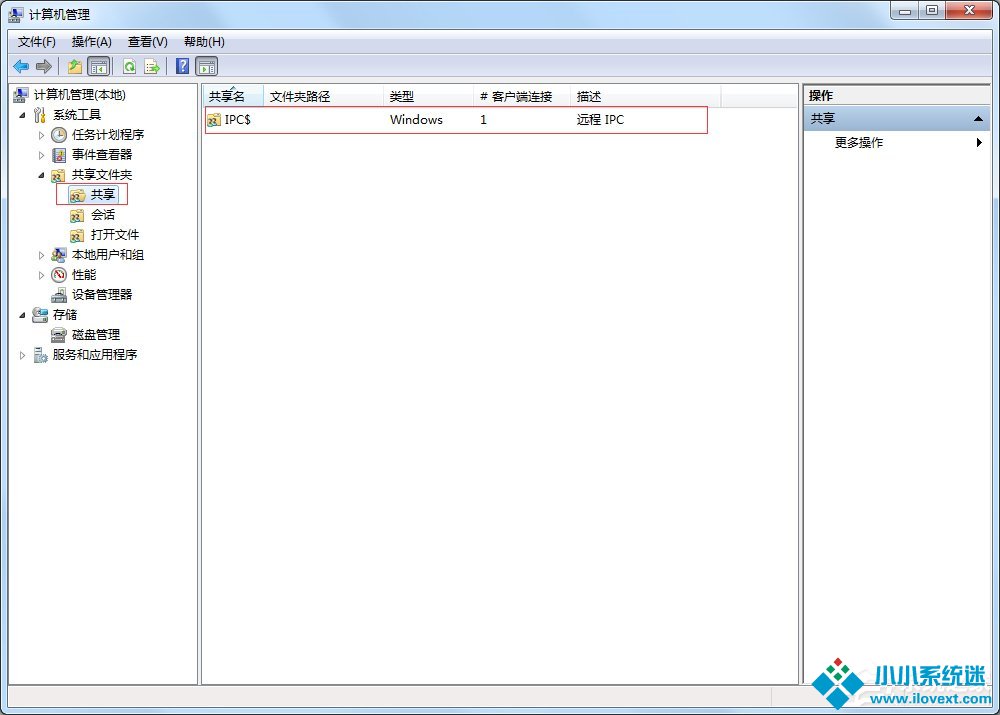Open the 更多操作 submenu
1000x715 pixels.
click(897, 142)
